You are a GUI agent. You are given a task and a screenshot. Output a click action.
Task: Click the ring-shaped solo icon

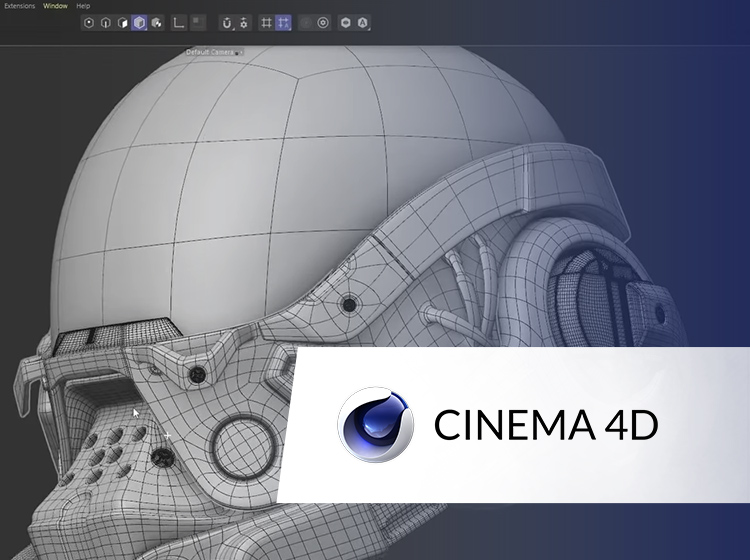[x=323, y=22]
